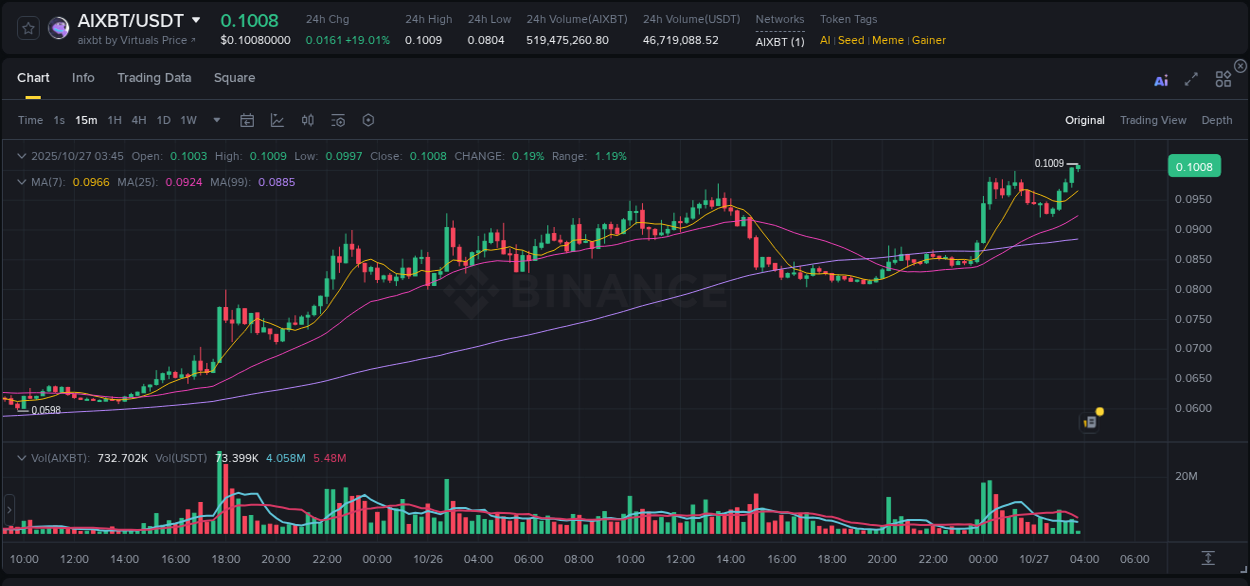Favorite AIXBT/USDT with the star icon
Viewport: 1250px width, 586px height.
(x=27, y=28)
